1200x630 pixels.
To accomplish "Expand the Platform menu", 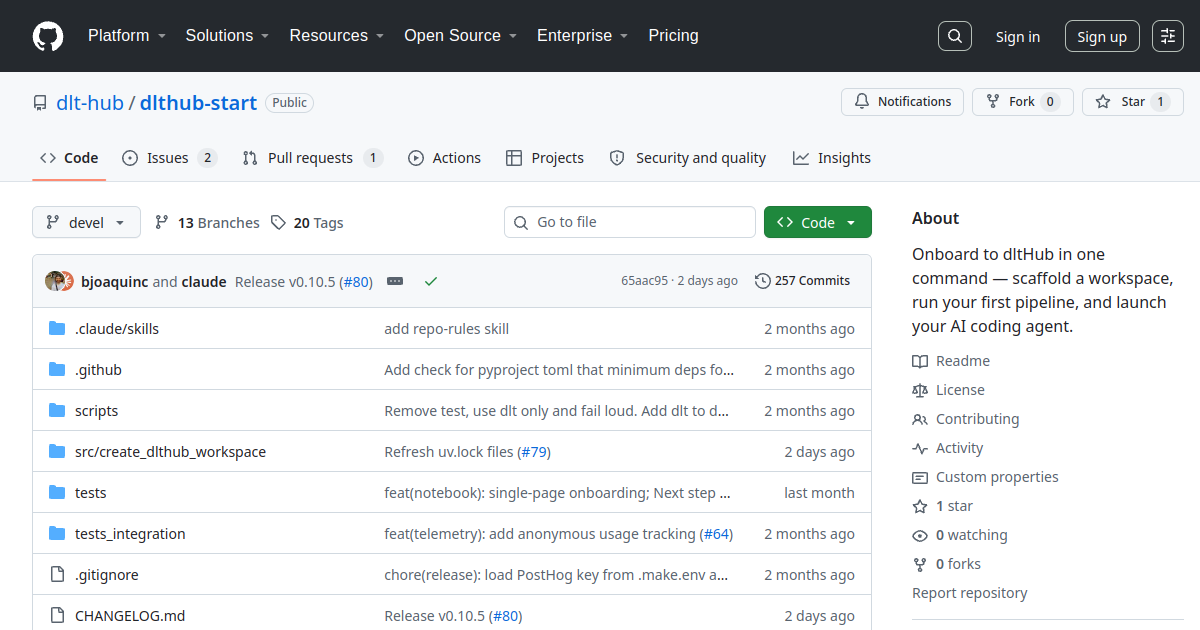I will pos(126,36).
